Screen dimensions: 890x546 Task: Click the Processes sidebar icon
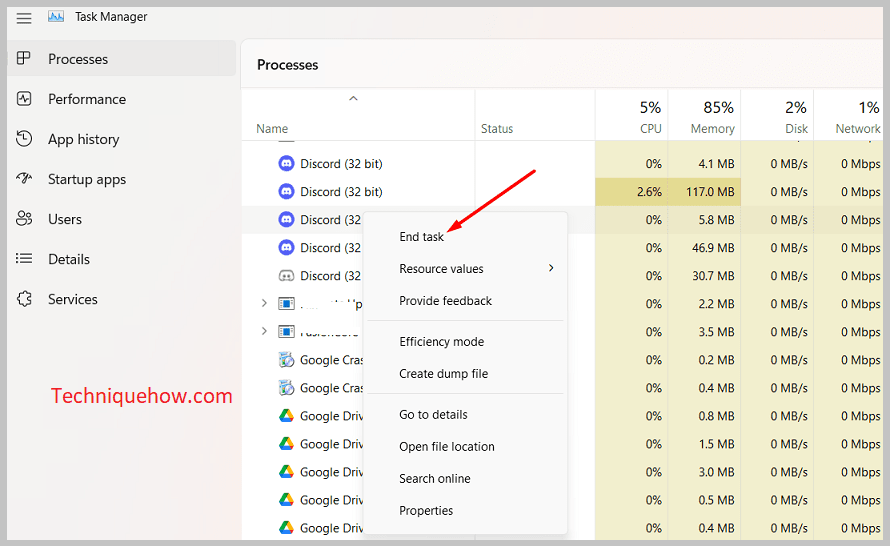click(24, 58)
